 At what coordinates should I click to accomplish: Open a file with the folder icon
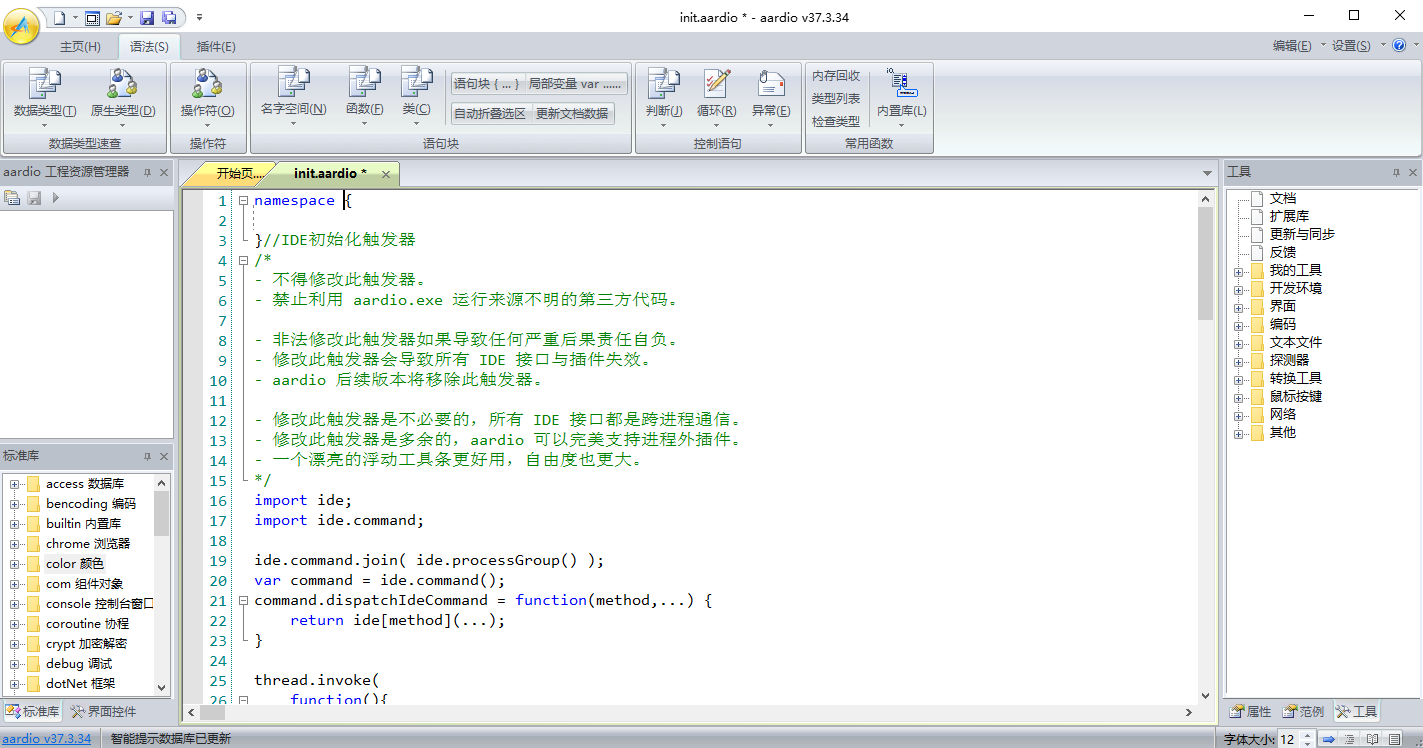(x=113, y=17)
